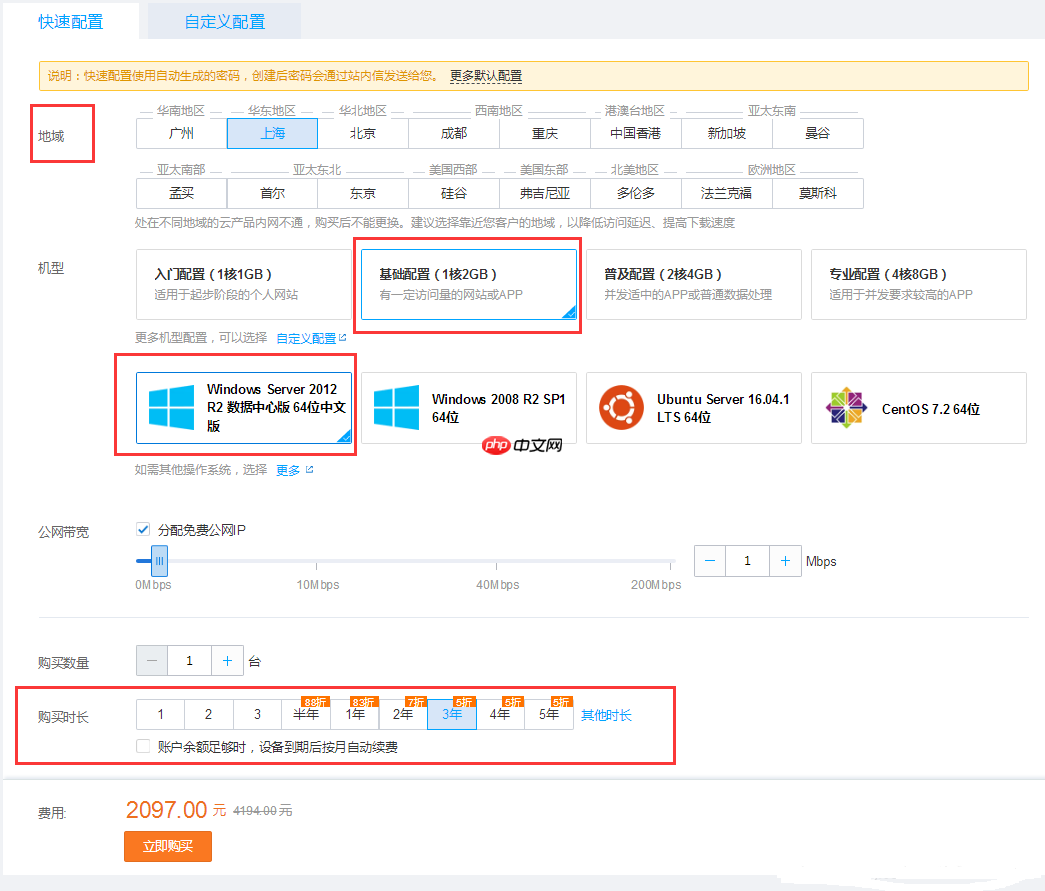
Task: Open the 自定义配置 link under machine types
Action: (x=311, y=339)
